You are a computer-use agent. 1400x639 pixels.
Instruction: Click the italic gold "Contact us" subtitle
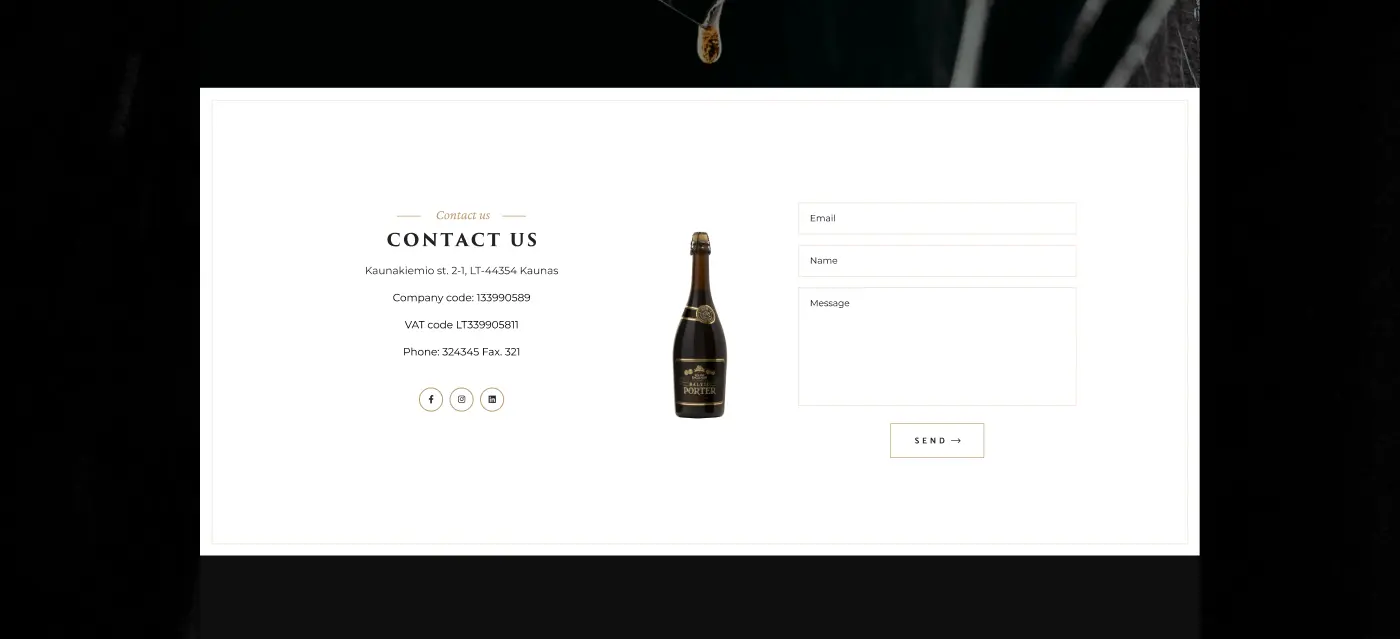[463, 215]
